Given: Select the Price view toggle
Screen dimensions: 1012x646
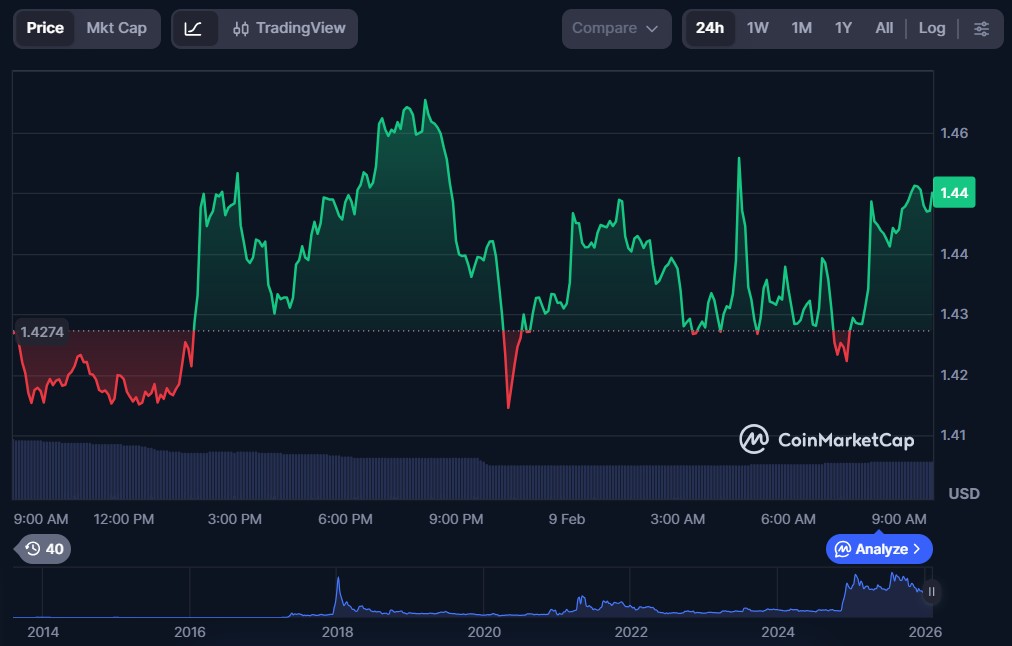Looking at the screenshot, I should coord(45,29).
